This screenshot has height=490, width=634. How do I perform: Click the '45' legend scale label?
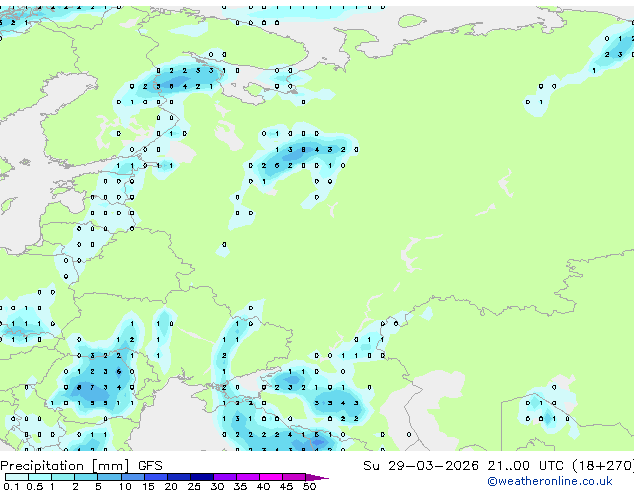(x=286, y=486)
